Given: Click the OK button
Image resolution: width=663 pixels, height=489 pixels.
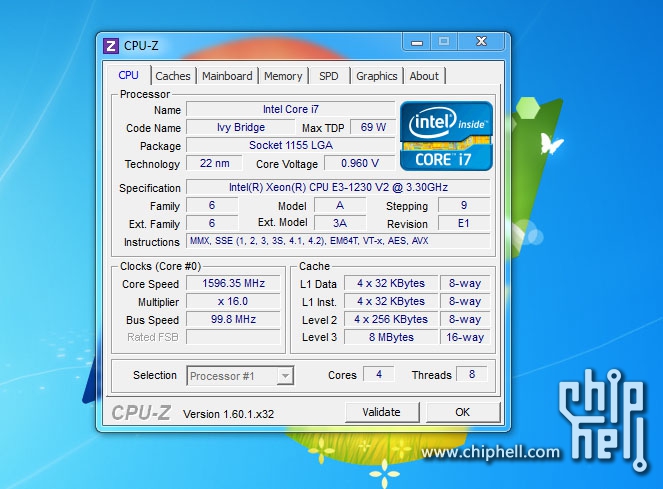Looking at the screenshot, I should pyautogui.click(x=463, y=412).
